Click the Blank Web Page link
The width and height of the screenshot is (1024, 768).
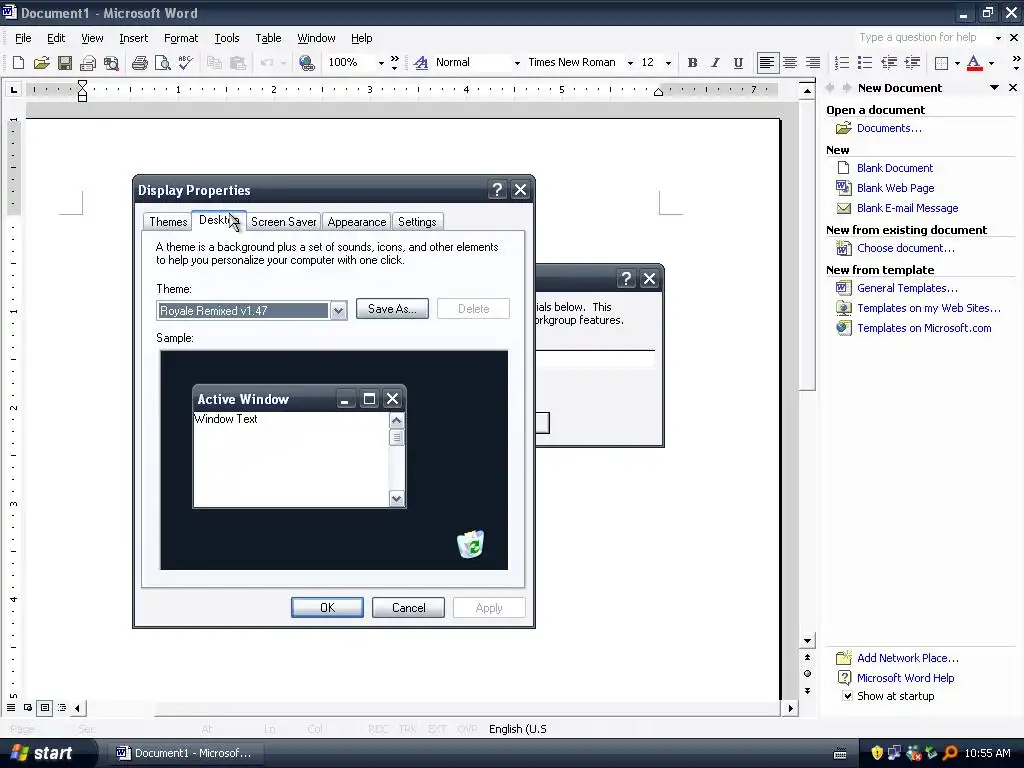(x=895, y=188)
